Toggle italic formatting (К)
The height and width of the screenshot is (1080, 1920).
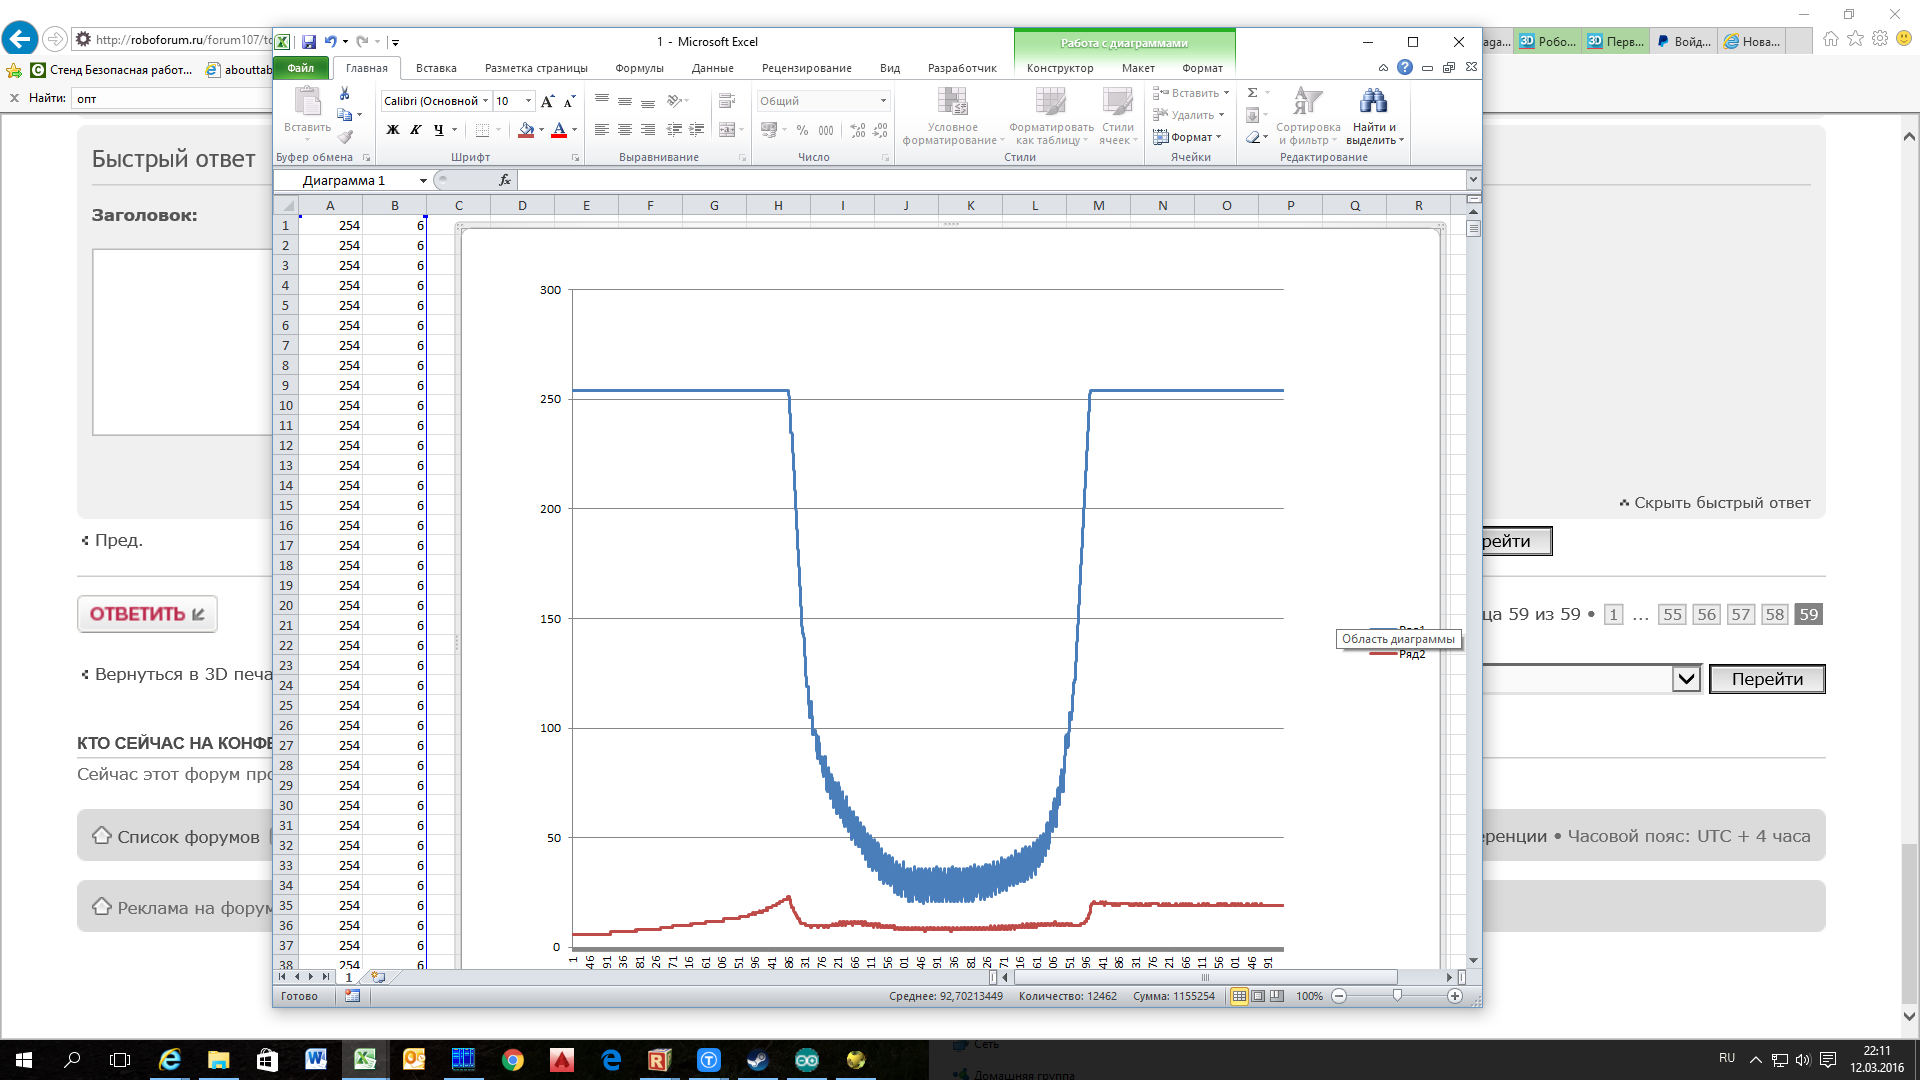416,130
